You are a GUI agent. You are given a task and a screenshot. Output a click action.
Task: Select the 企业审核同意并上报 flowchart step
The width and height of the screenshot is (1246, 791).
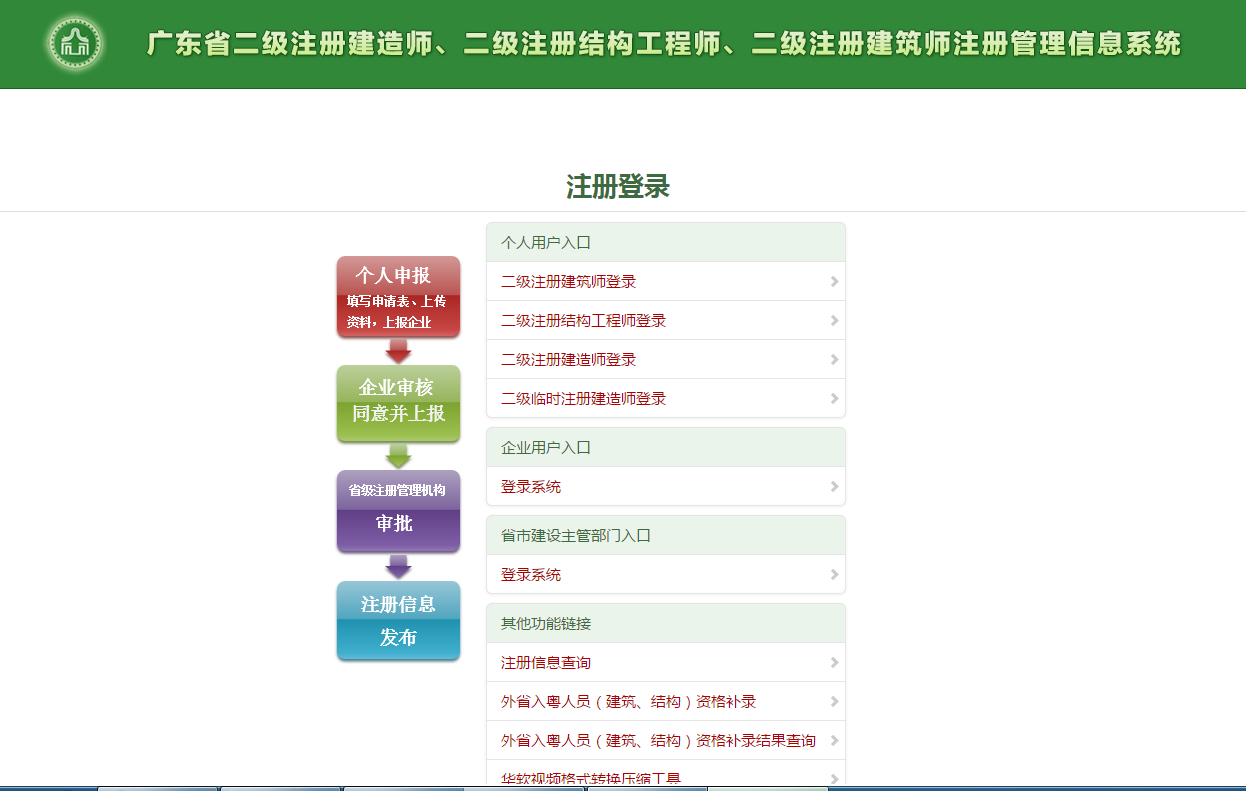(x=398, y=404)
